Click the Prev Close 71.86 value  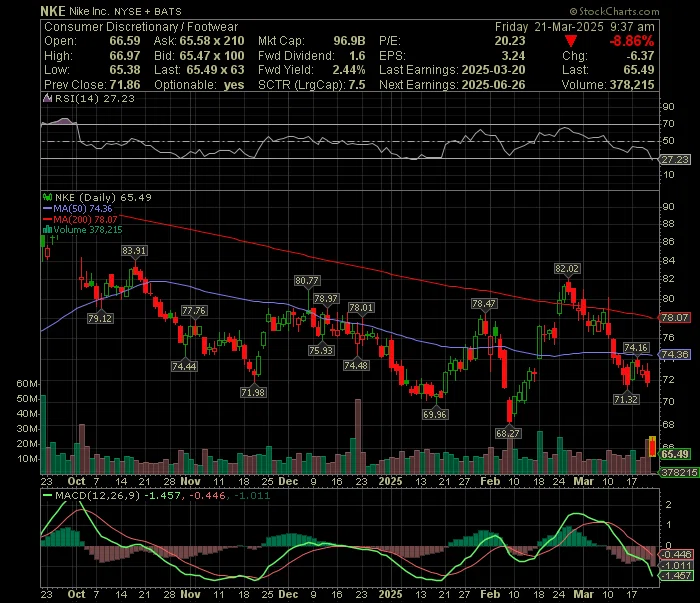pos(125,85)
